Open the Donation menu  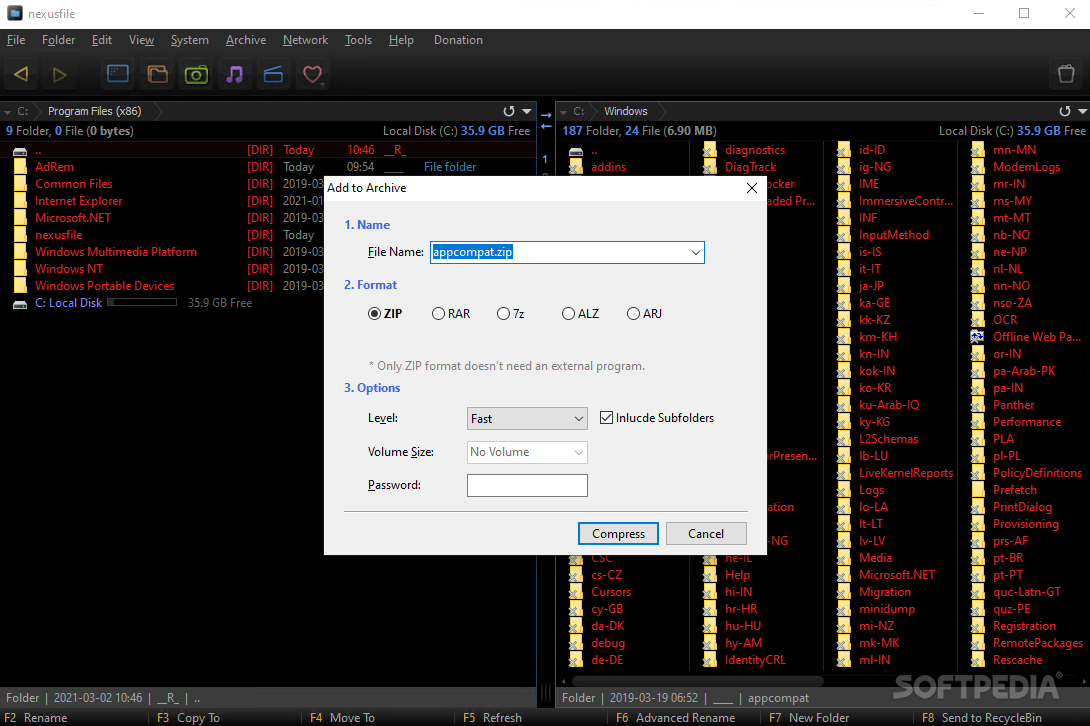(x=458, y=40)
